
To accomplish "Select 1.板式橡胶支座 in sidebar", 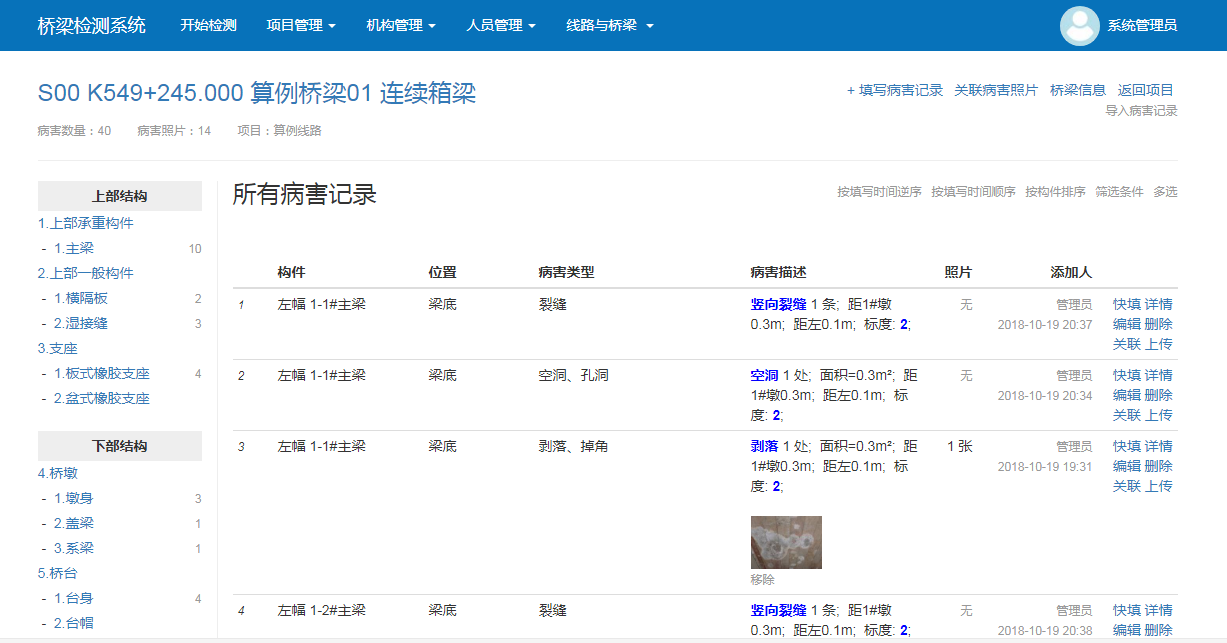I will tap(101, 373).
